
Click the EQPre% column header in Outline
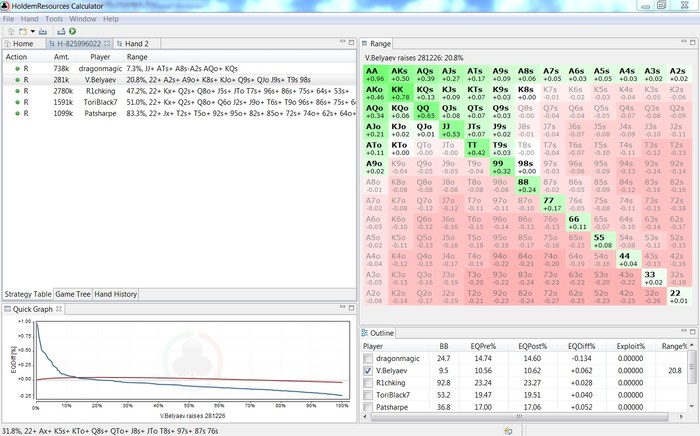[483, 346]
